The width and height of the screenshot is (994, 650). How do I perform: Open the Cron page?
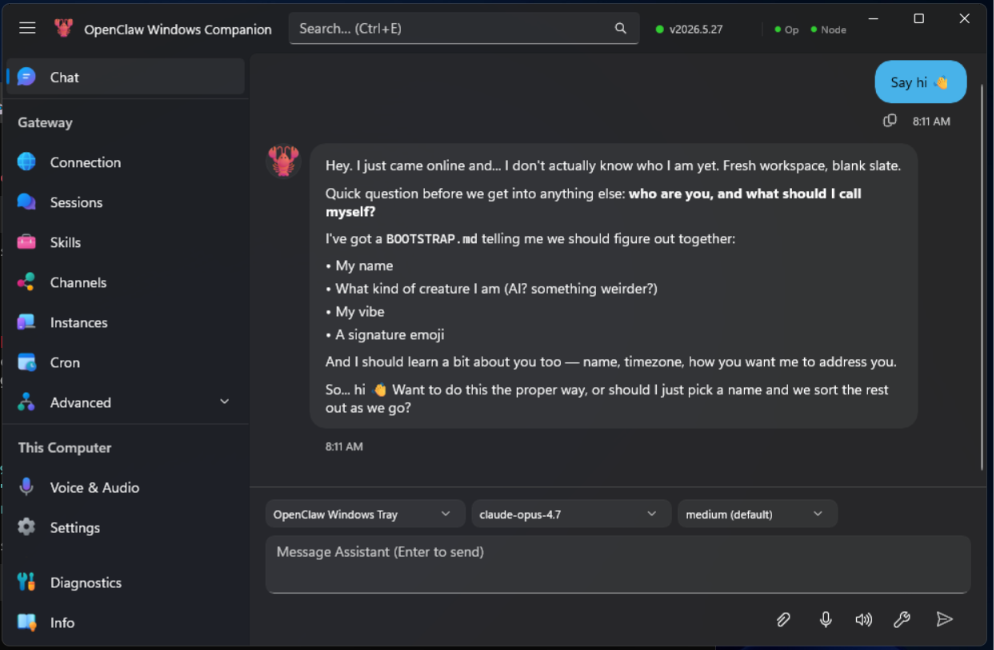click(126, 362)
